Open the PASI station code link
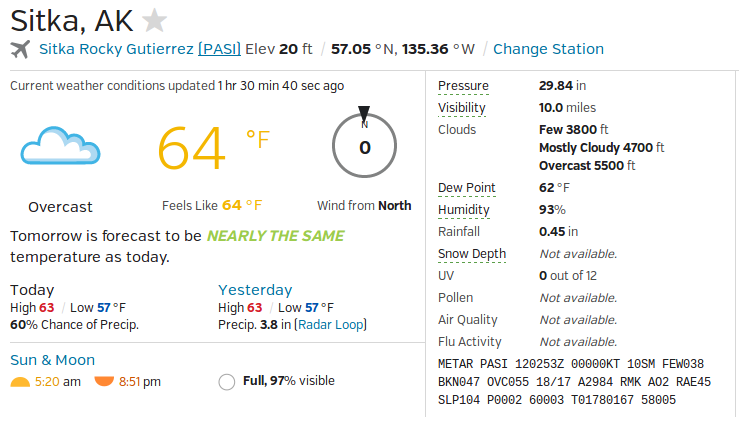This screenshot has height=428, width=739. coord(219,49)
